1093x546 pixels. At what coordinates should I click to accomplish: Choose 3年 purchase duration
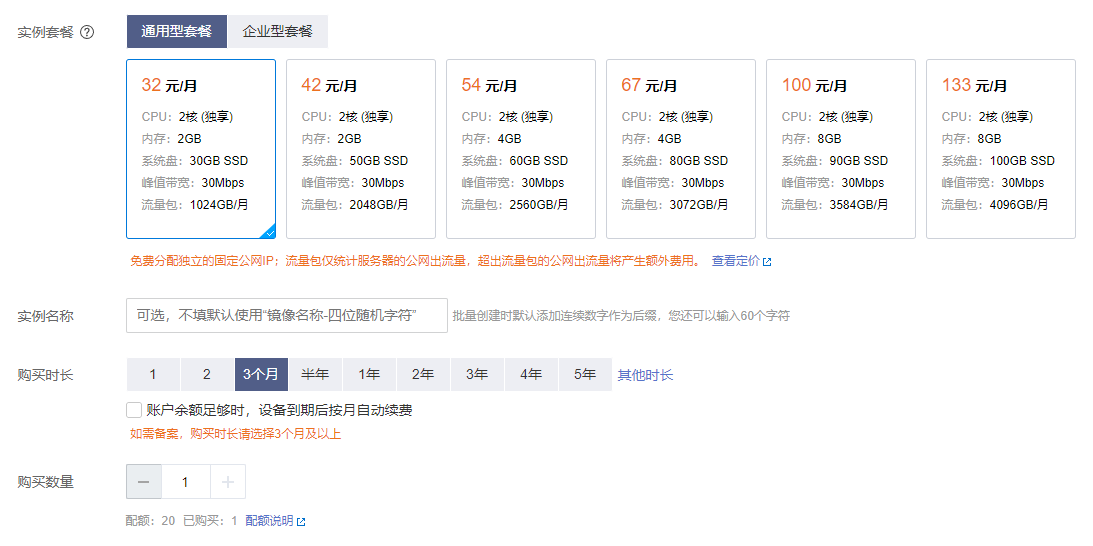[477, 374]
